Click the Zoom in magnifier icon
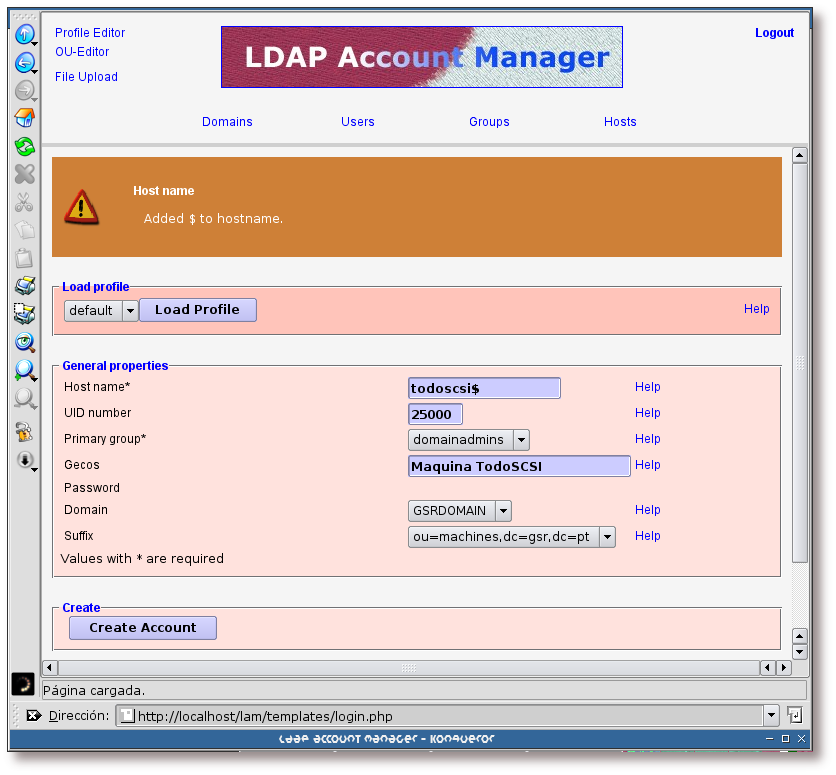836x775 pixels. pyautogui.click(x=24, y=370)
